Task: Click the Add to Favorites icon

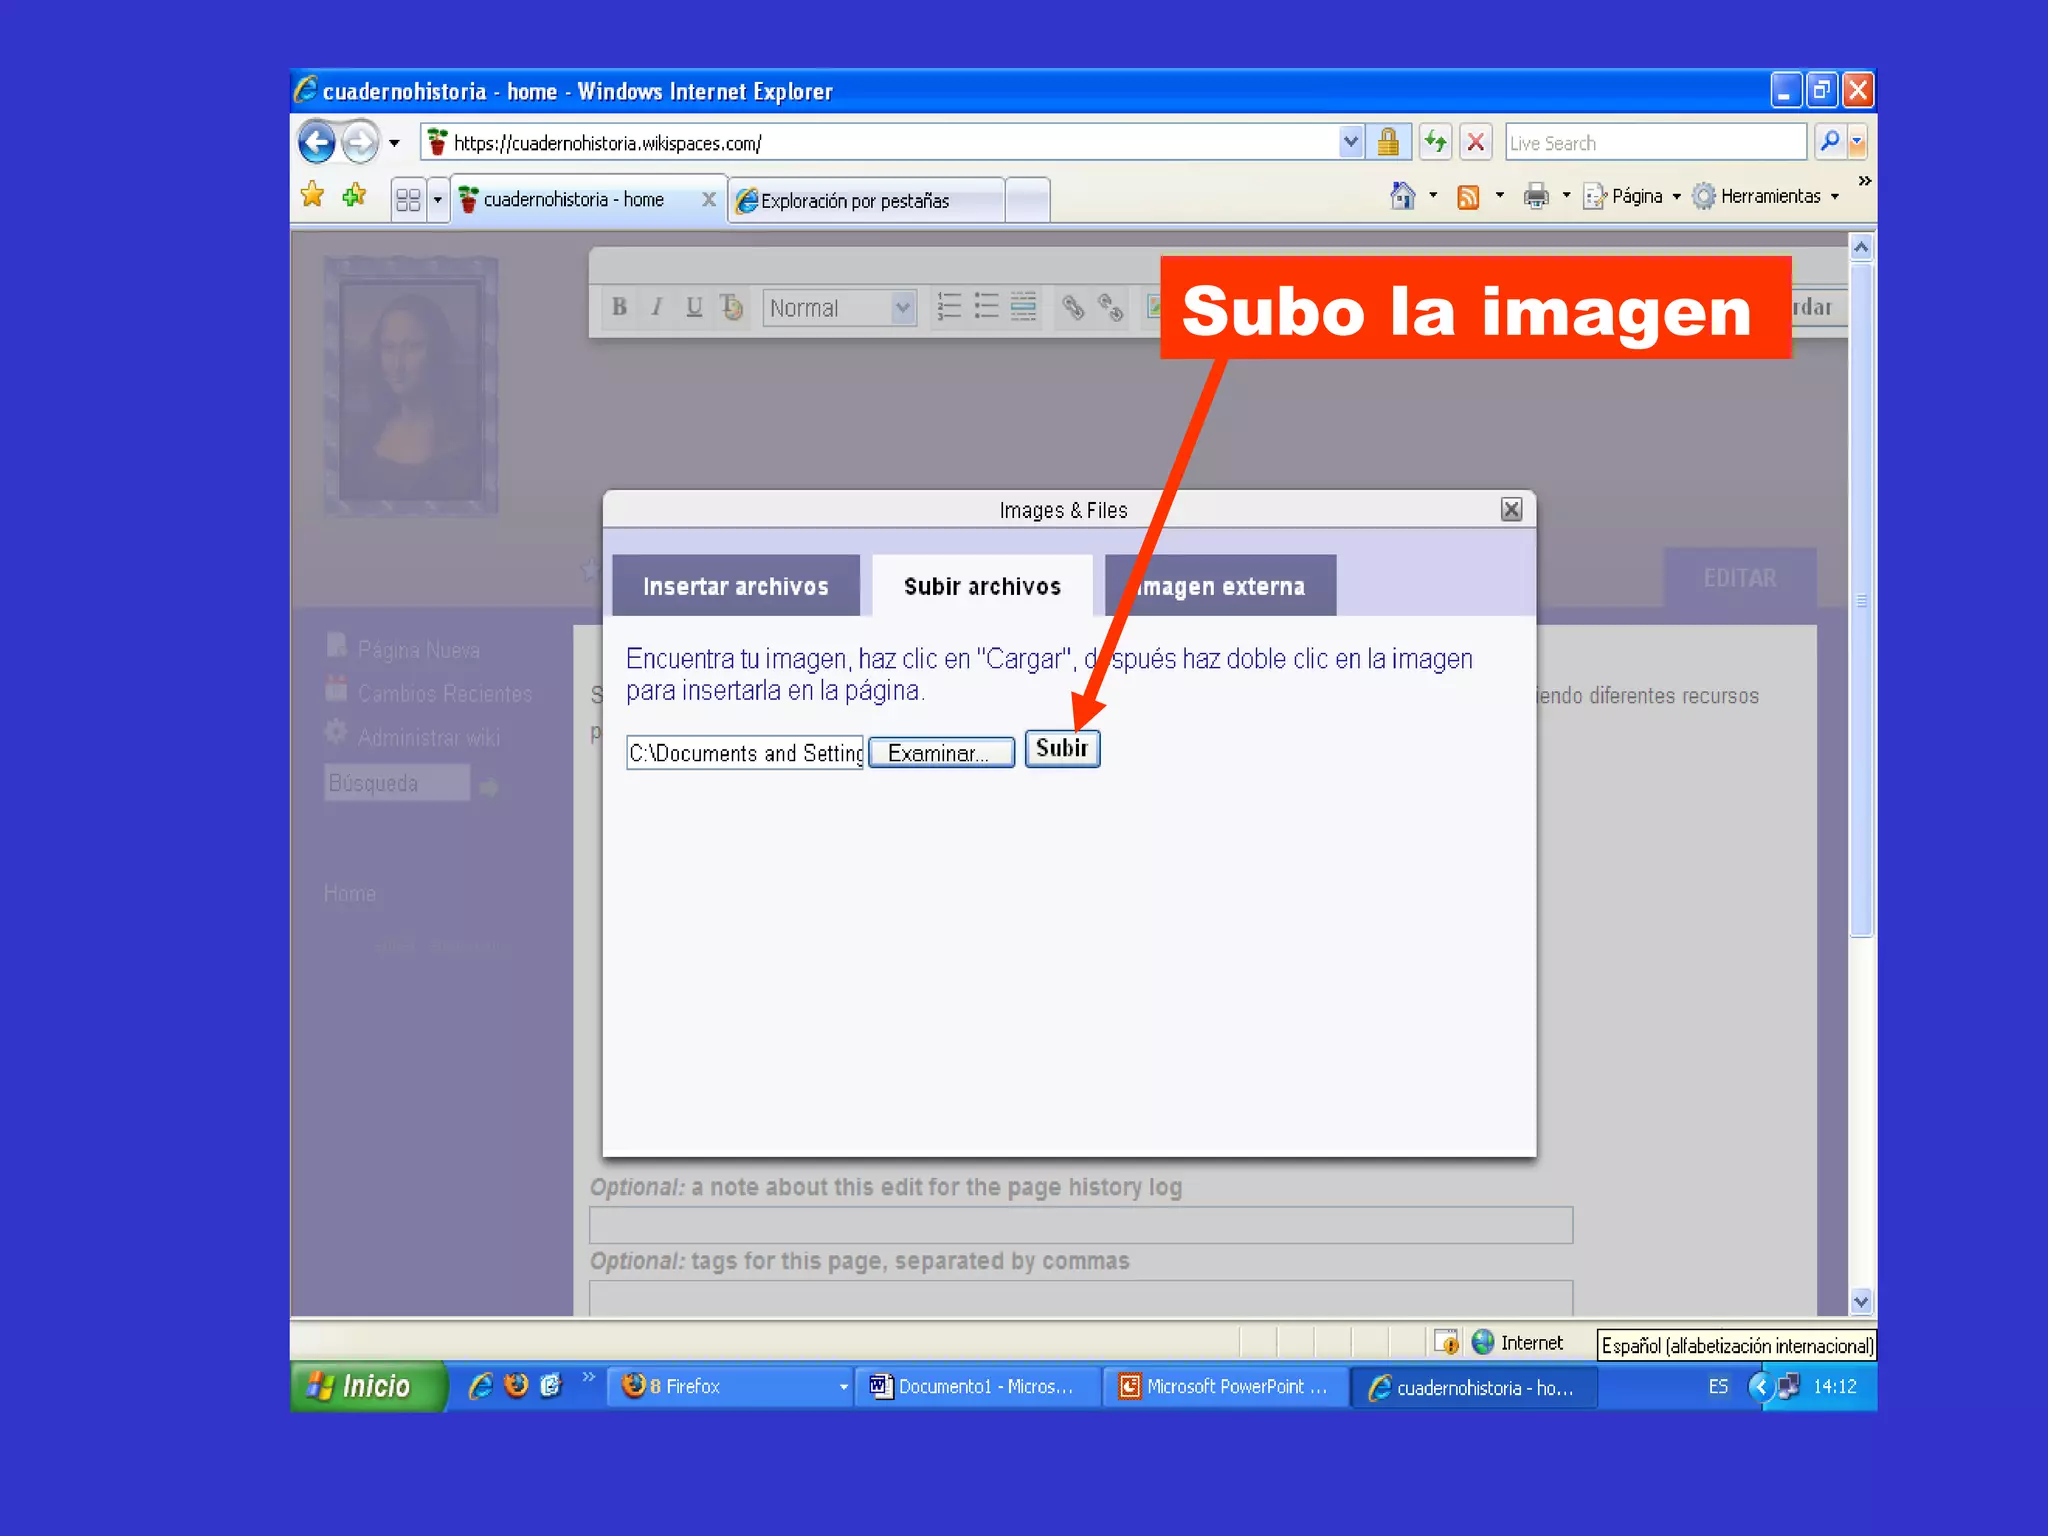Action: click(354, 194)
